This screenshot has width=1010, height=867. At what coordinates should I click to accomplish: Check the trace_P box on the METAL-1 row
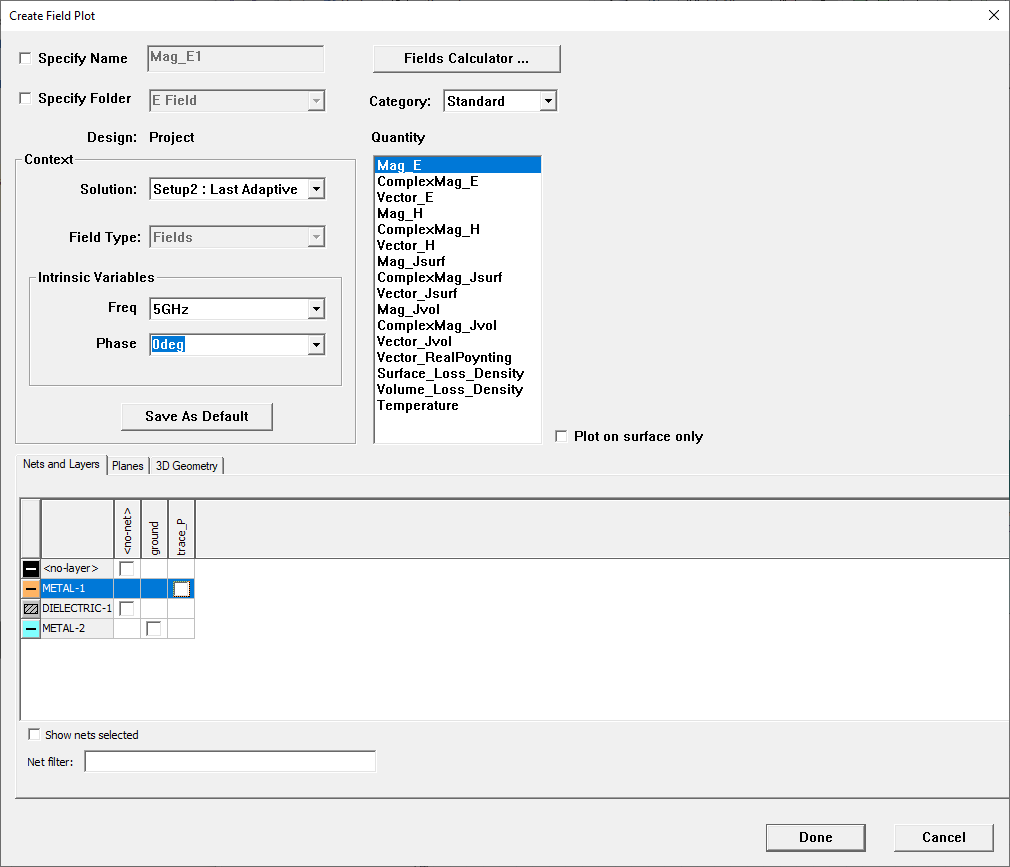pyautogui.click(x=181, y=588)
